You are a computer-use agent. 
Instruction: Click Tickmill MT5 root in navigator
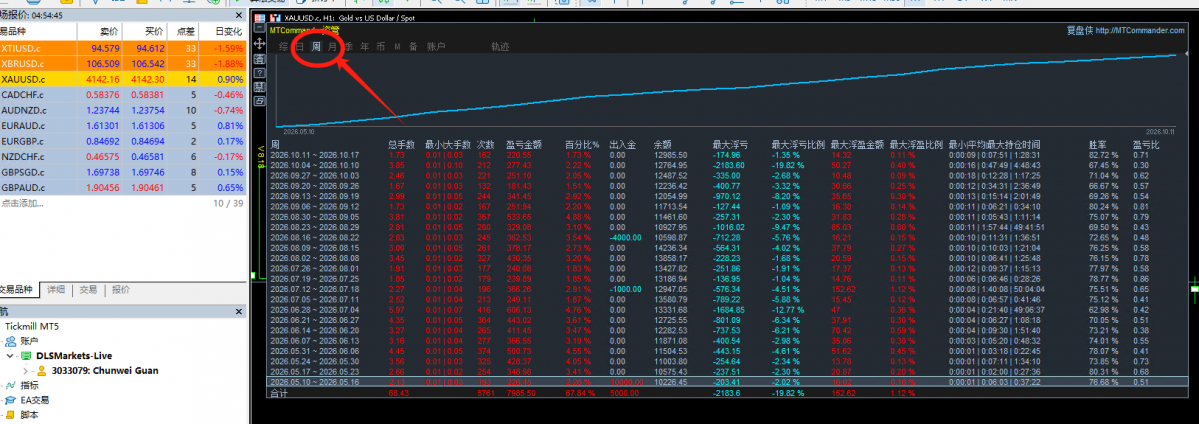[x=34, y=325]
